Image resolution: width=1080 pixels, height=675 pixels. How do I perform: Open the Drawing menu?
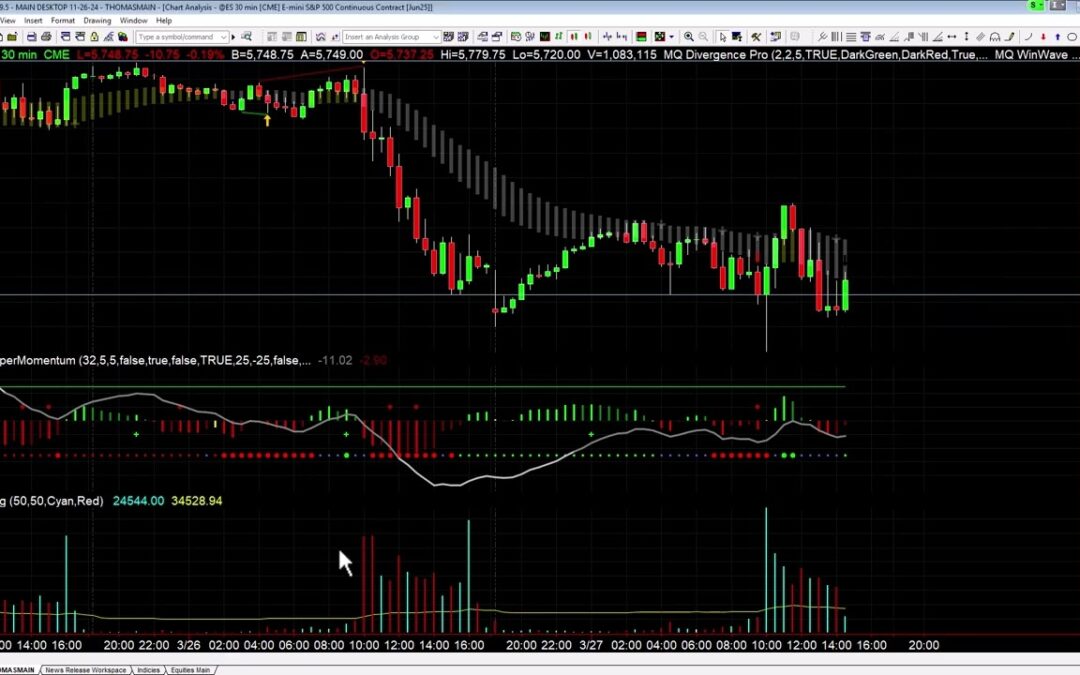(x=97, y=20)
